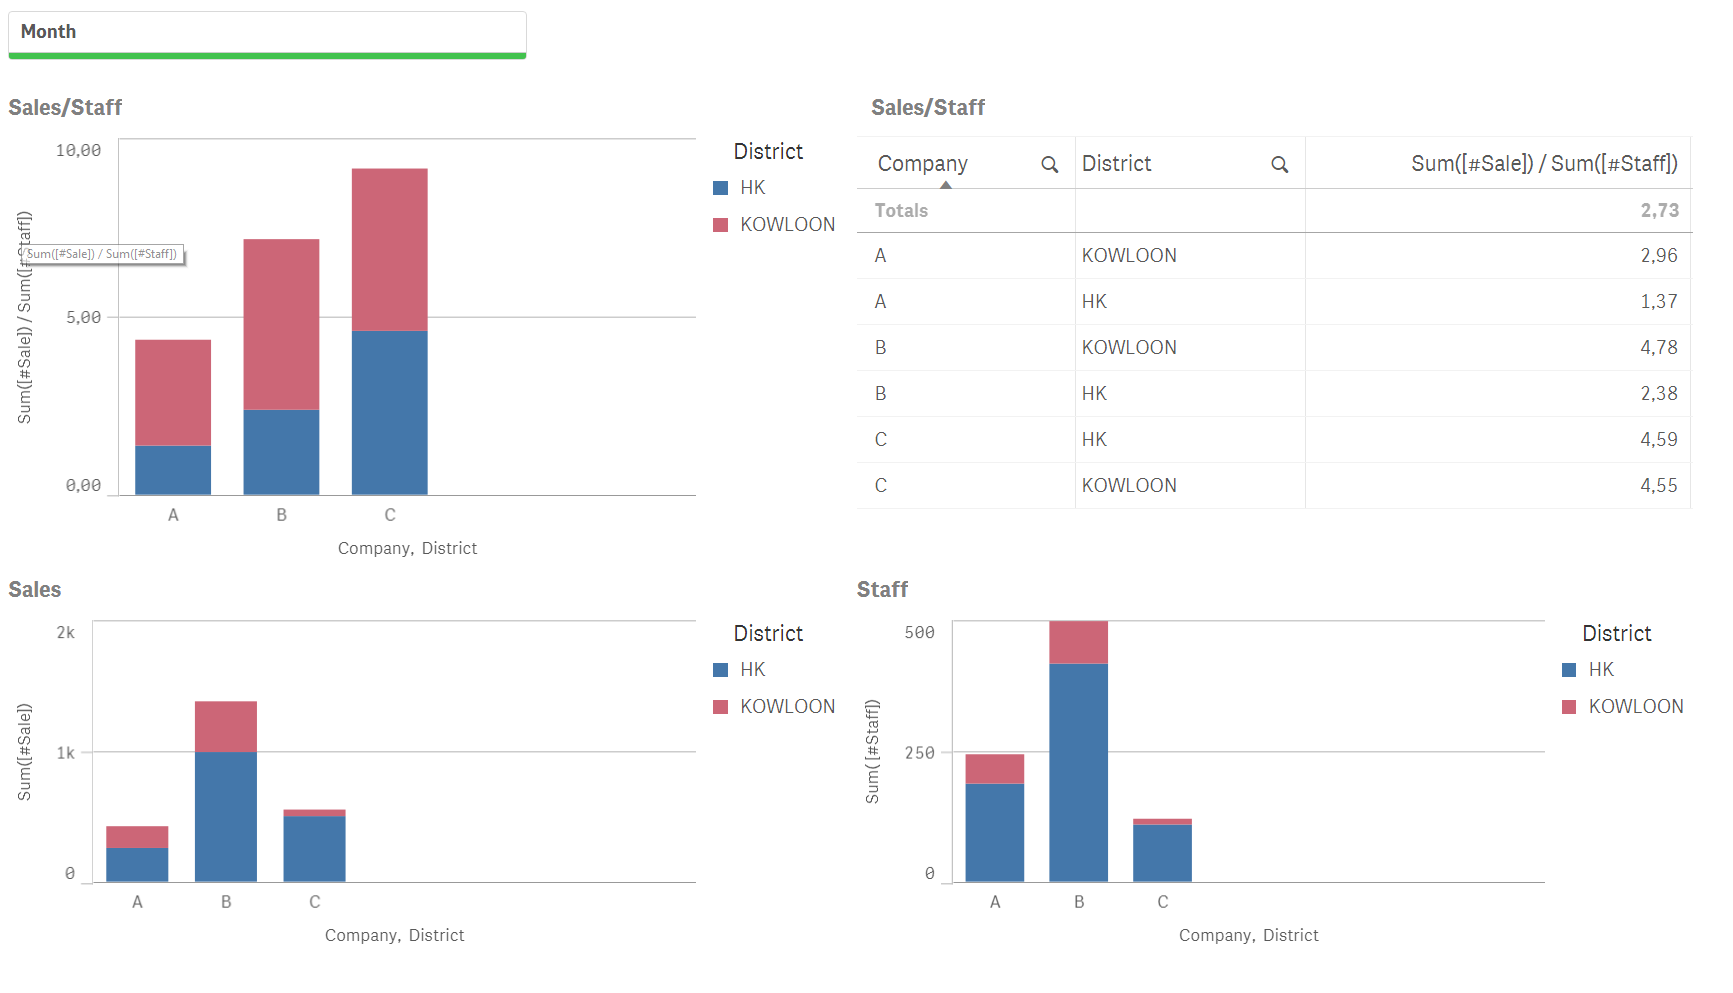Select HK cell in row with value 2,38
This screenshot has height=993, width=1733.
1189,394
